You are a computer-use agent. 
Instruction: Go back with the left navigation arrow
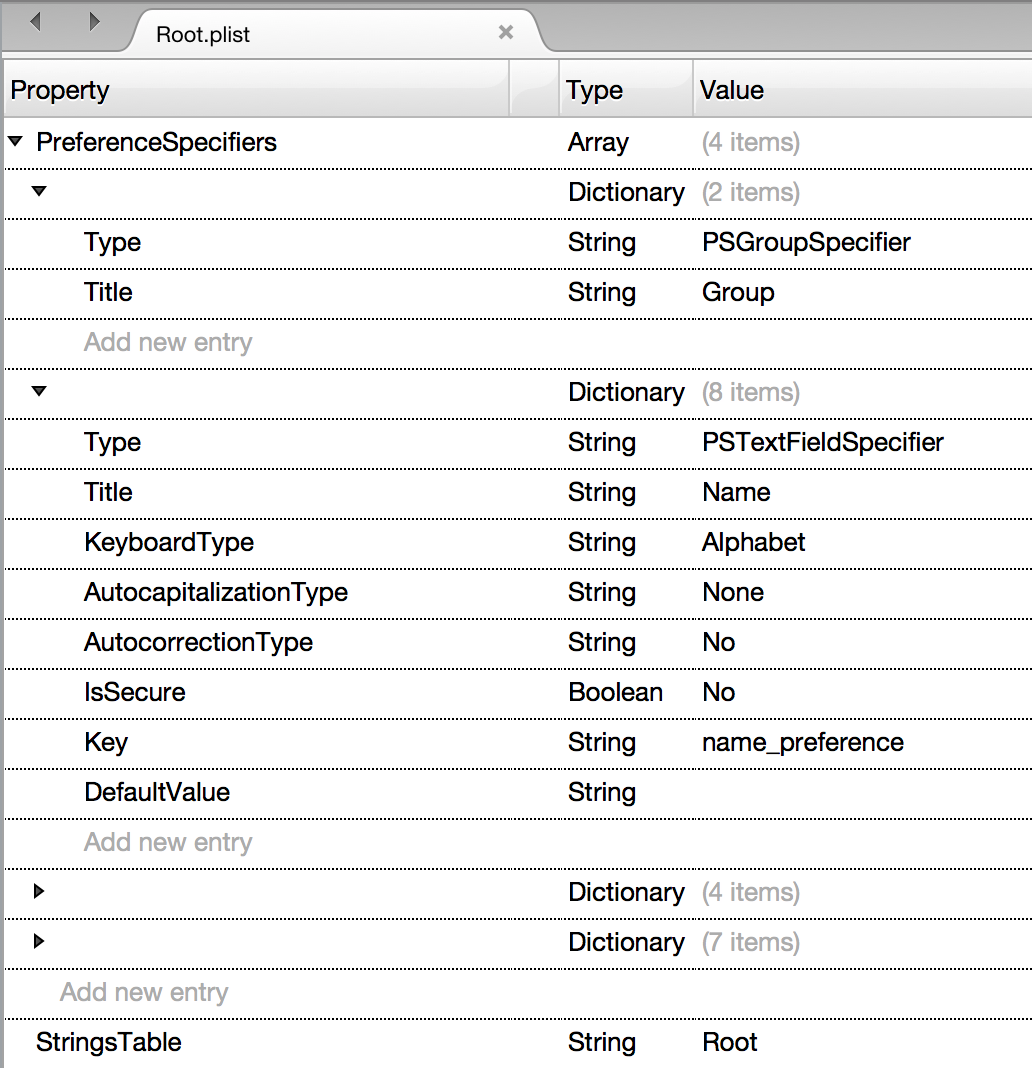click(x=35, y=22)
